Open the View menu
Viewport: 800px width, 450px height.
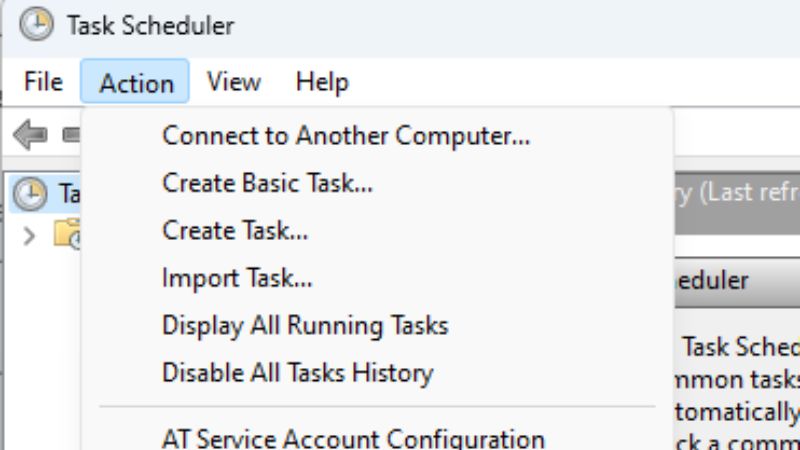pos(233,82)
